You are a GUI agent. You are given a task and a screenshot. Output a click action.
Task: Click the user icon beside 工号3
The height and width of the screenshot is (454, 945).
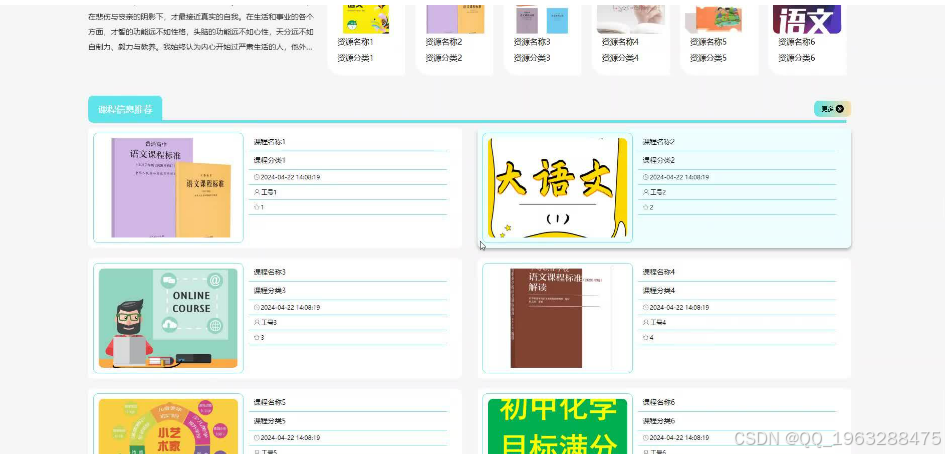click(257, 323)
